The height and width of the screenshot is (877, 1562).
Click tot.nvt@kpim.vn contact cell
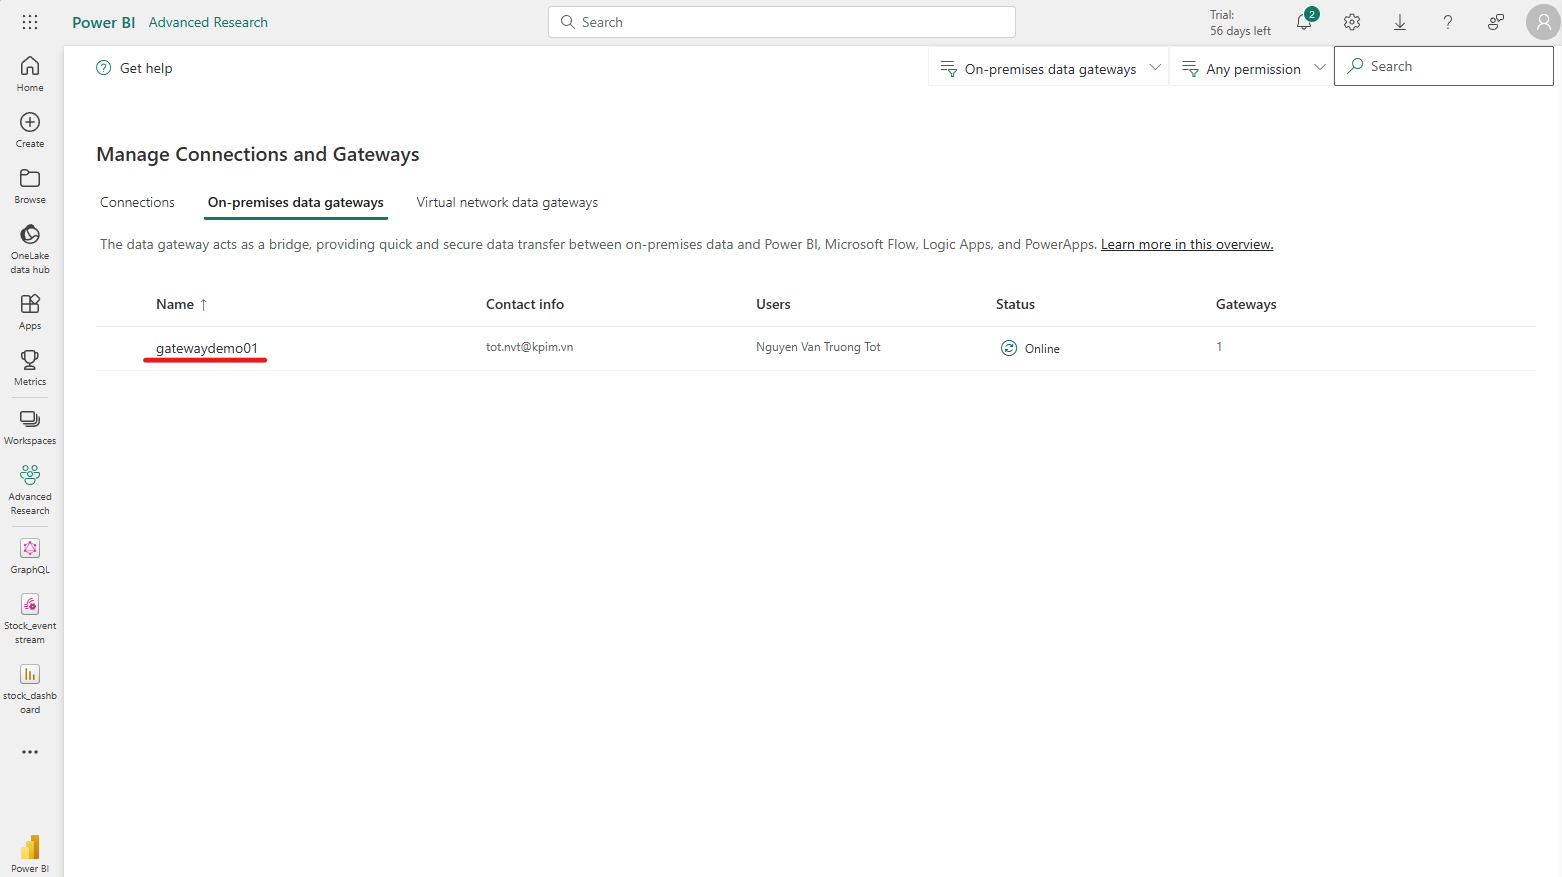tap(530, 347)
